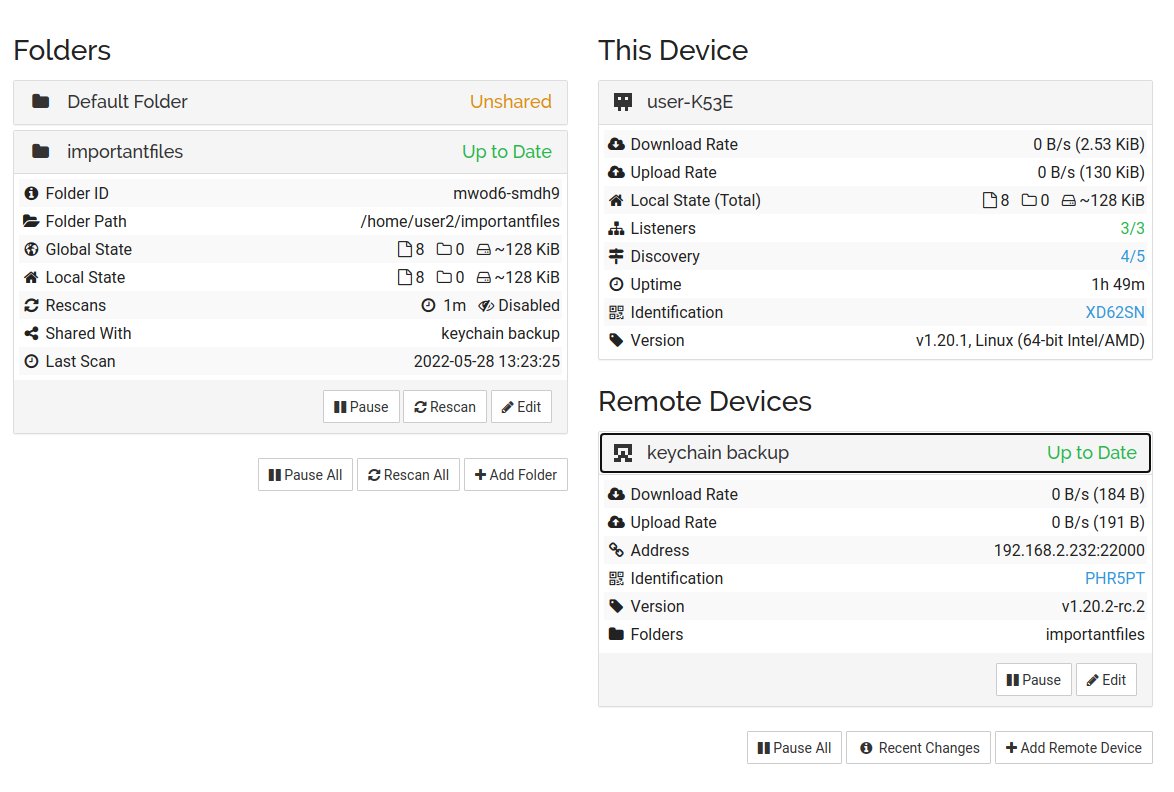Collapse the importantfiles folder panel
The image size is (1174, 792).
pyautogui.click(x=291, y=152)
